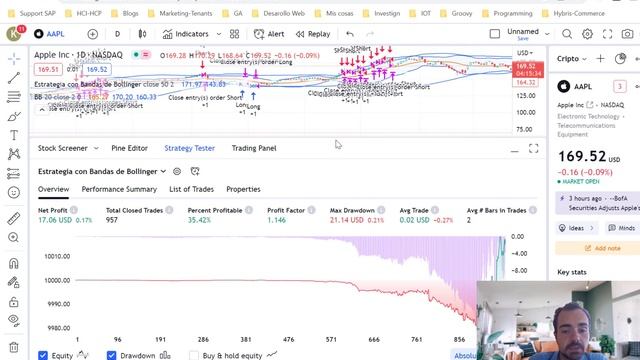Select the trend line drawing tool
640x360 pixels.
(x=14, y=78)
